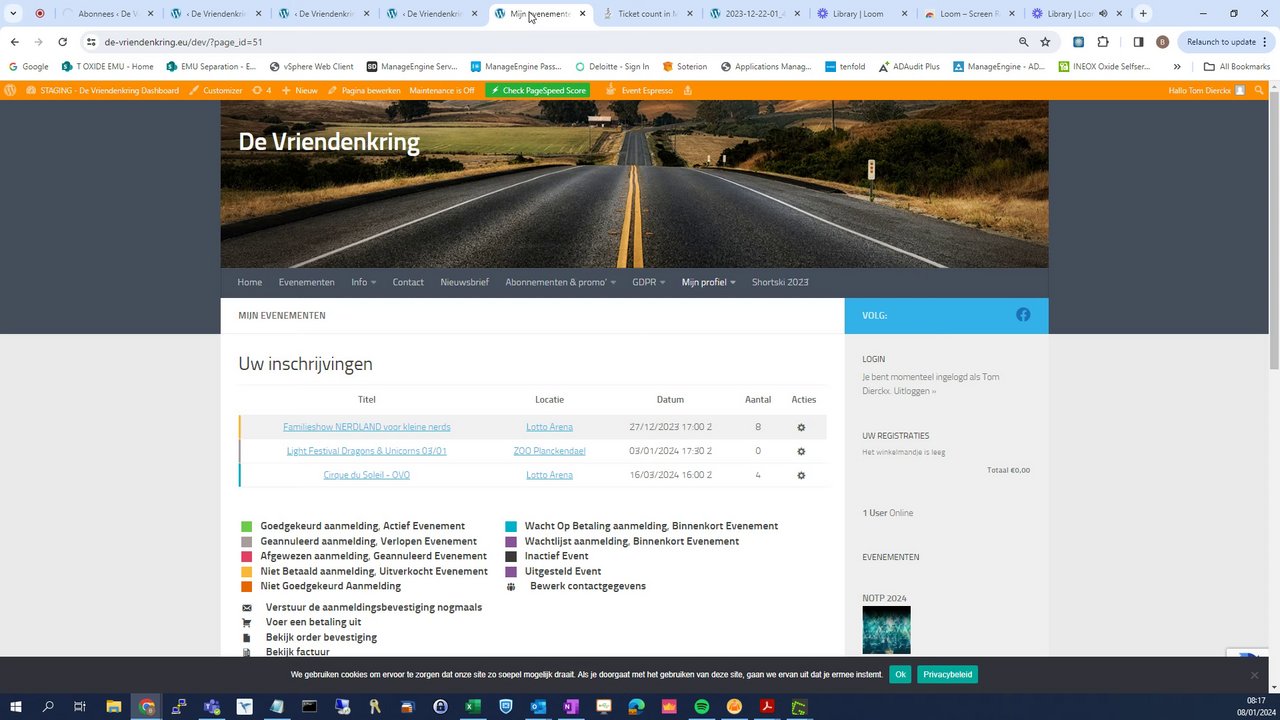The width and height of the screenshot is (1280, 720).
Task: Open the browser extensions puzzle icon
Action: pos(1103,42)
